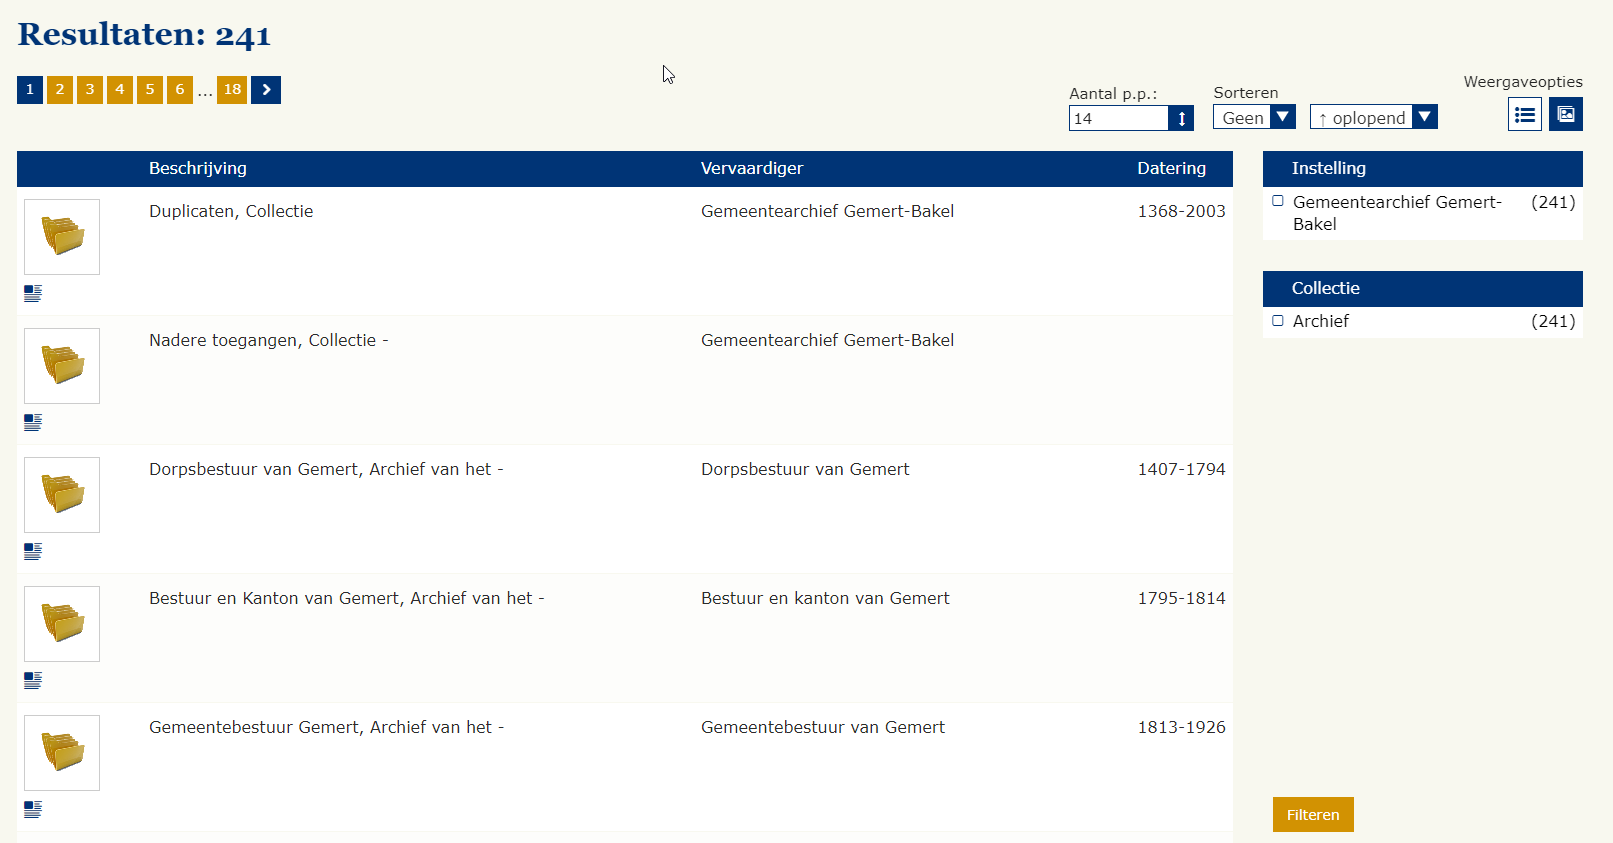
Task: Switch to list view display option
Action: pos(1525,114)
